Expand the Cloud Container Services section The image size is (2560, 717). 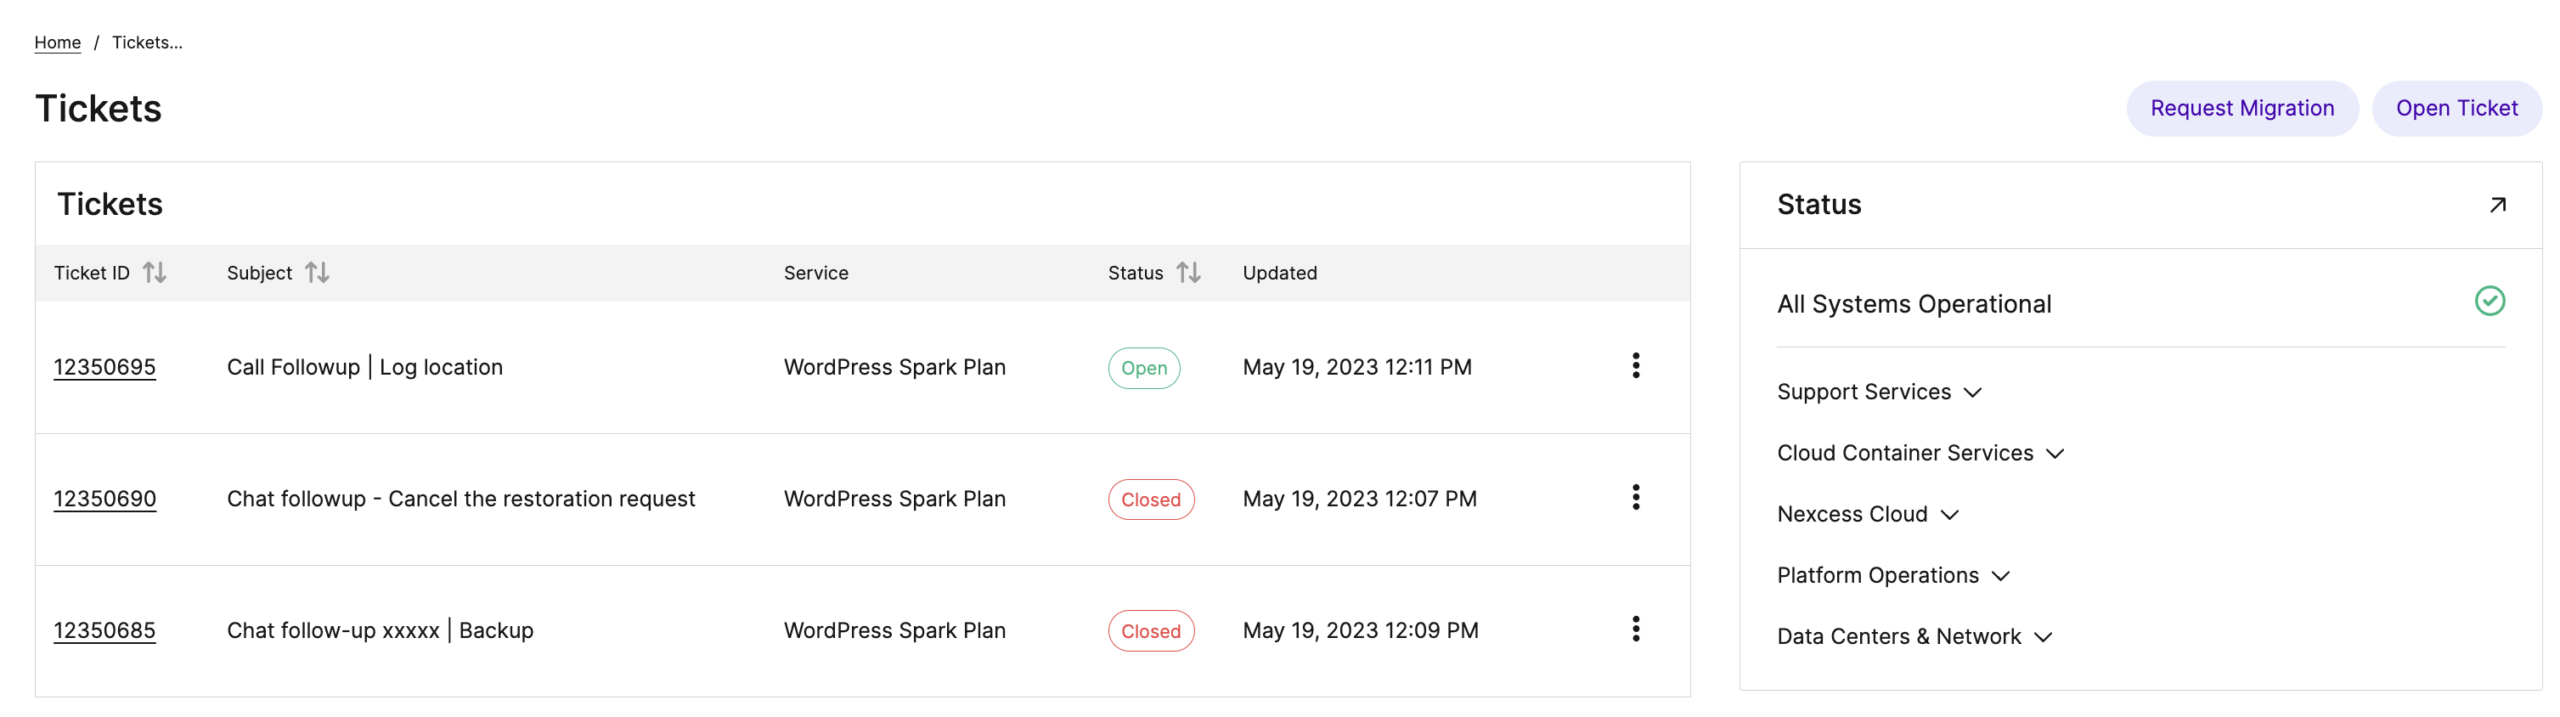pyautogui.click(x=2056, y=453)
